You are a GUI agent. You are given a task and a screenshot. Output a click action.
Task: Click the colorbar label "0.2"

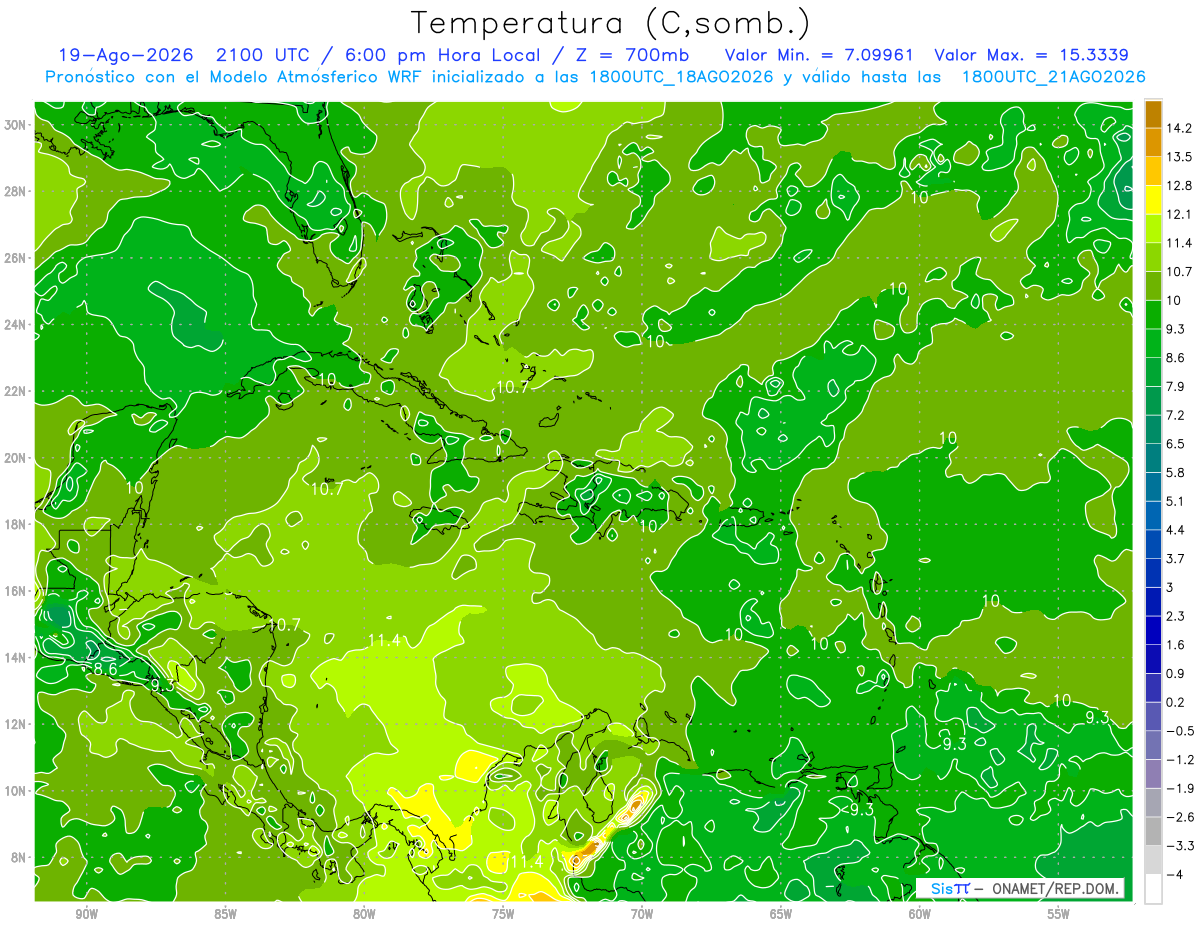1175,702
